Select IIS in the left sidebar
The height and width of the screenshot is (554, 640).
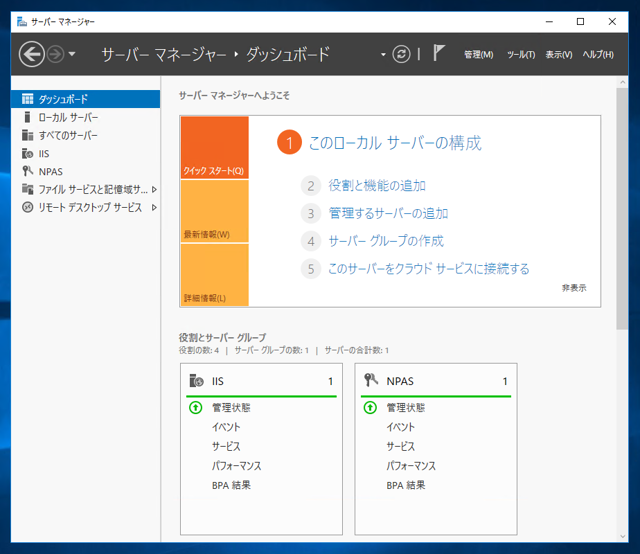[x=44, y=153]
